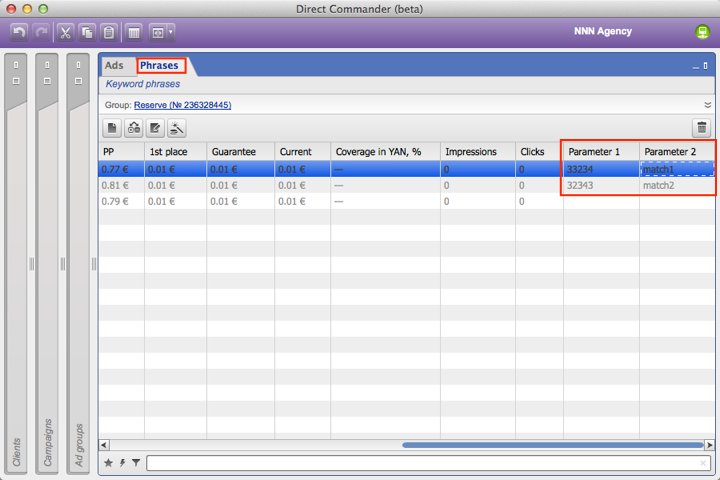
Task: Click the Clients panel square expand icon
Action: (x=16, y=81)
